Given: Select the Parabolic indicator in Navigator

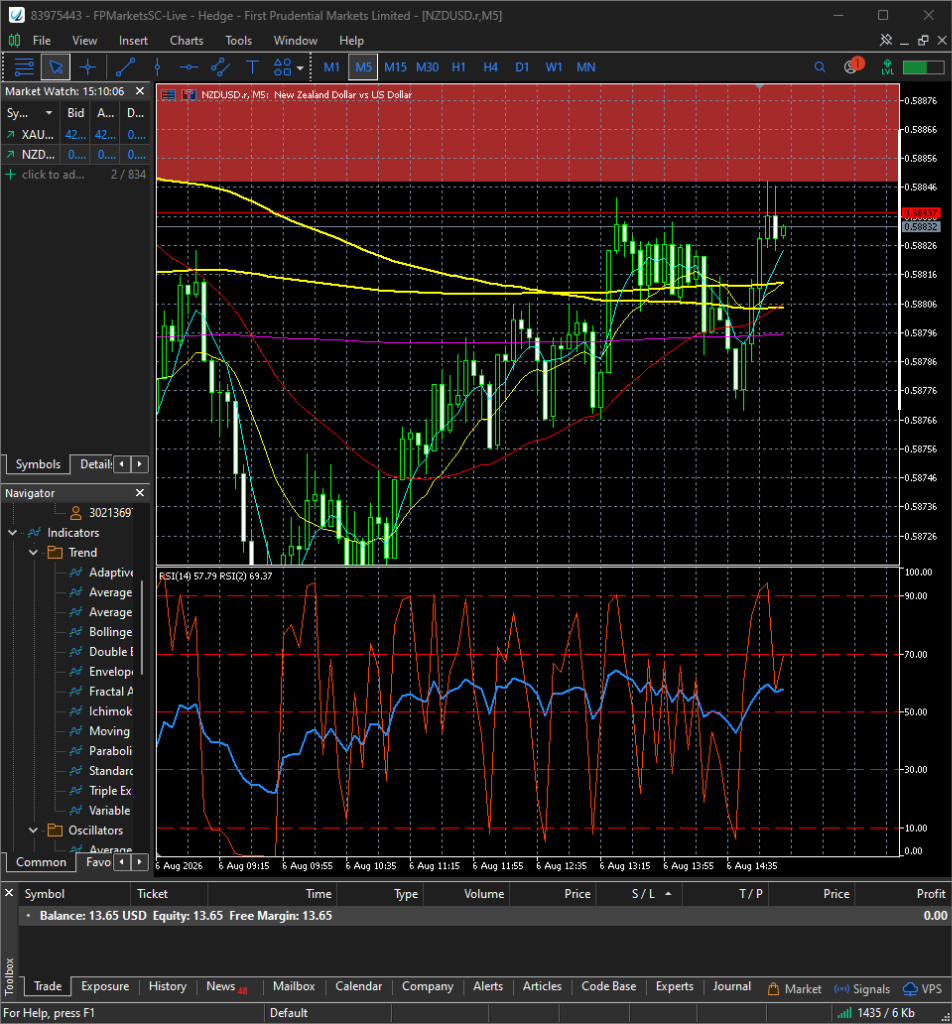Looking at the screenshot, I should coord(101,751).
